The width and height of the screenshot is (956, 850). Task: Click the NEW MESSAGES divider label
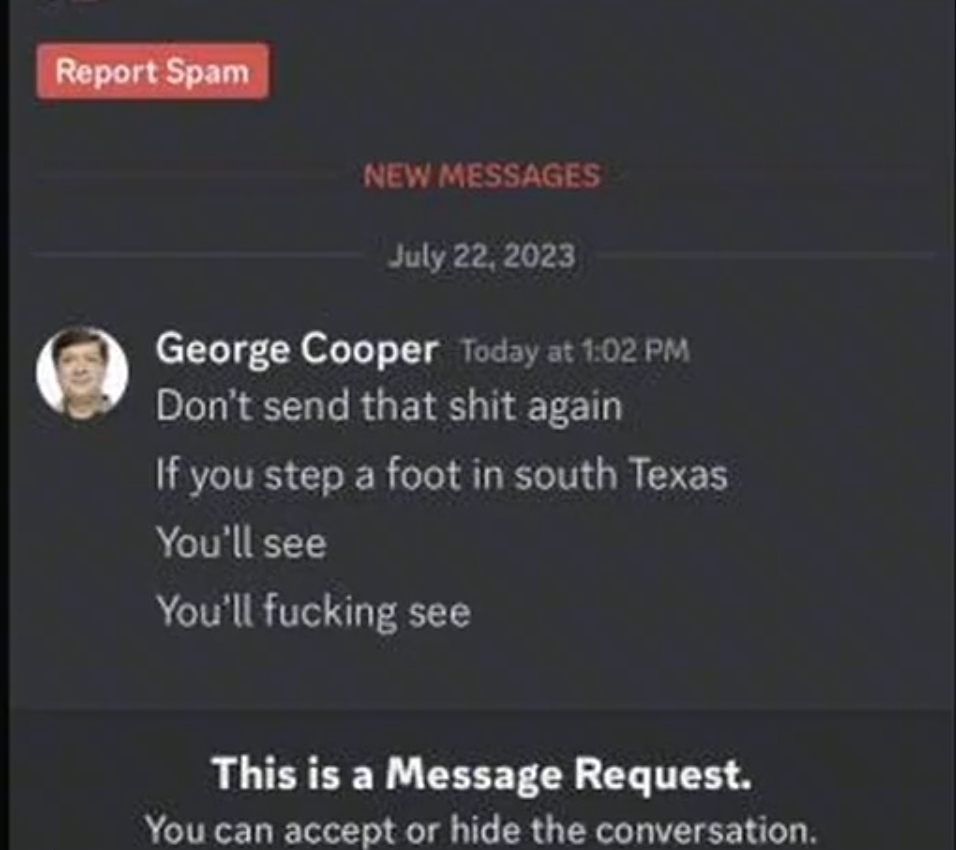click(x=482, y=176)
